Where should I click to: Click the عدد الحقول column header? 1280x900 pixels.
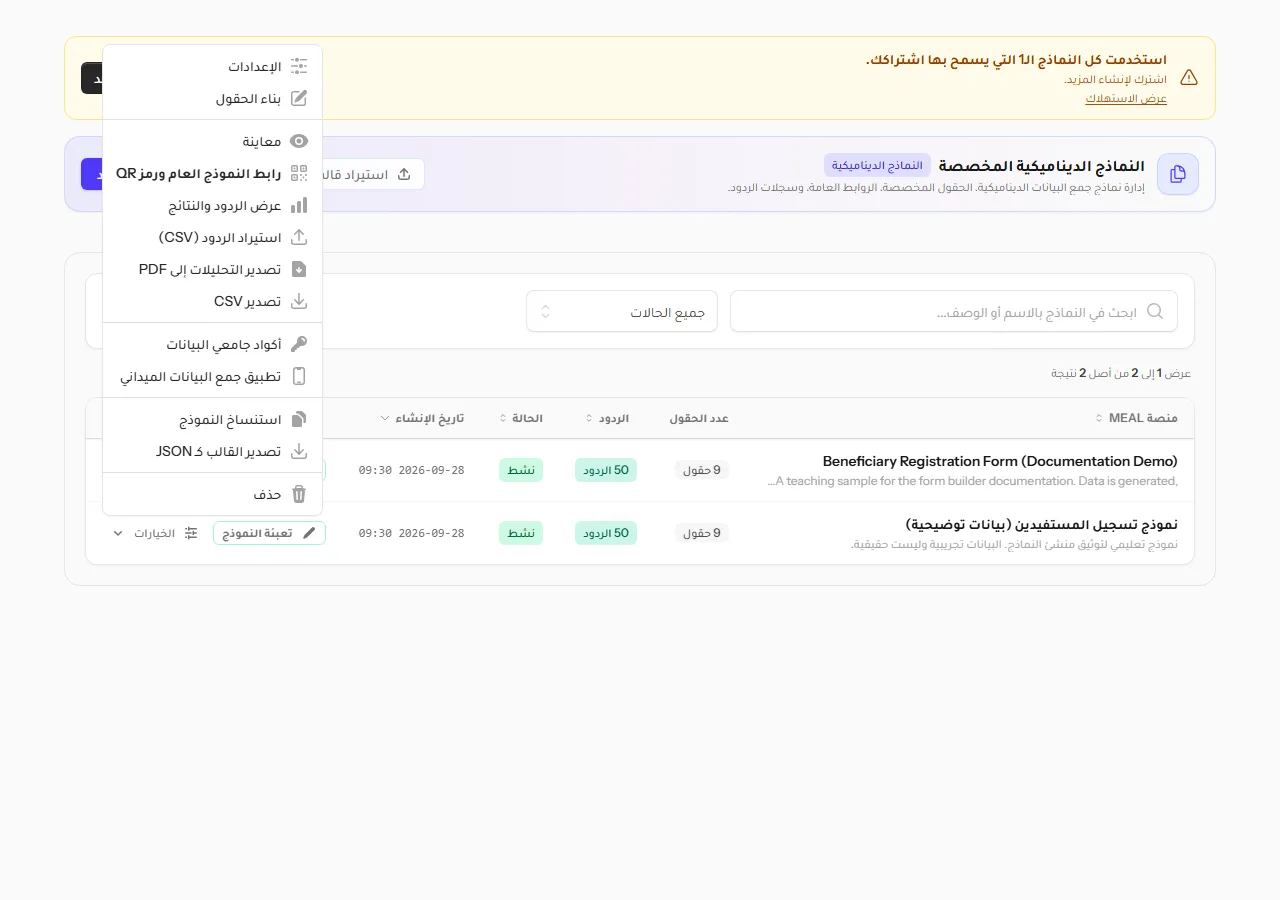(699, 418)
